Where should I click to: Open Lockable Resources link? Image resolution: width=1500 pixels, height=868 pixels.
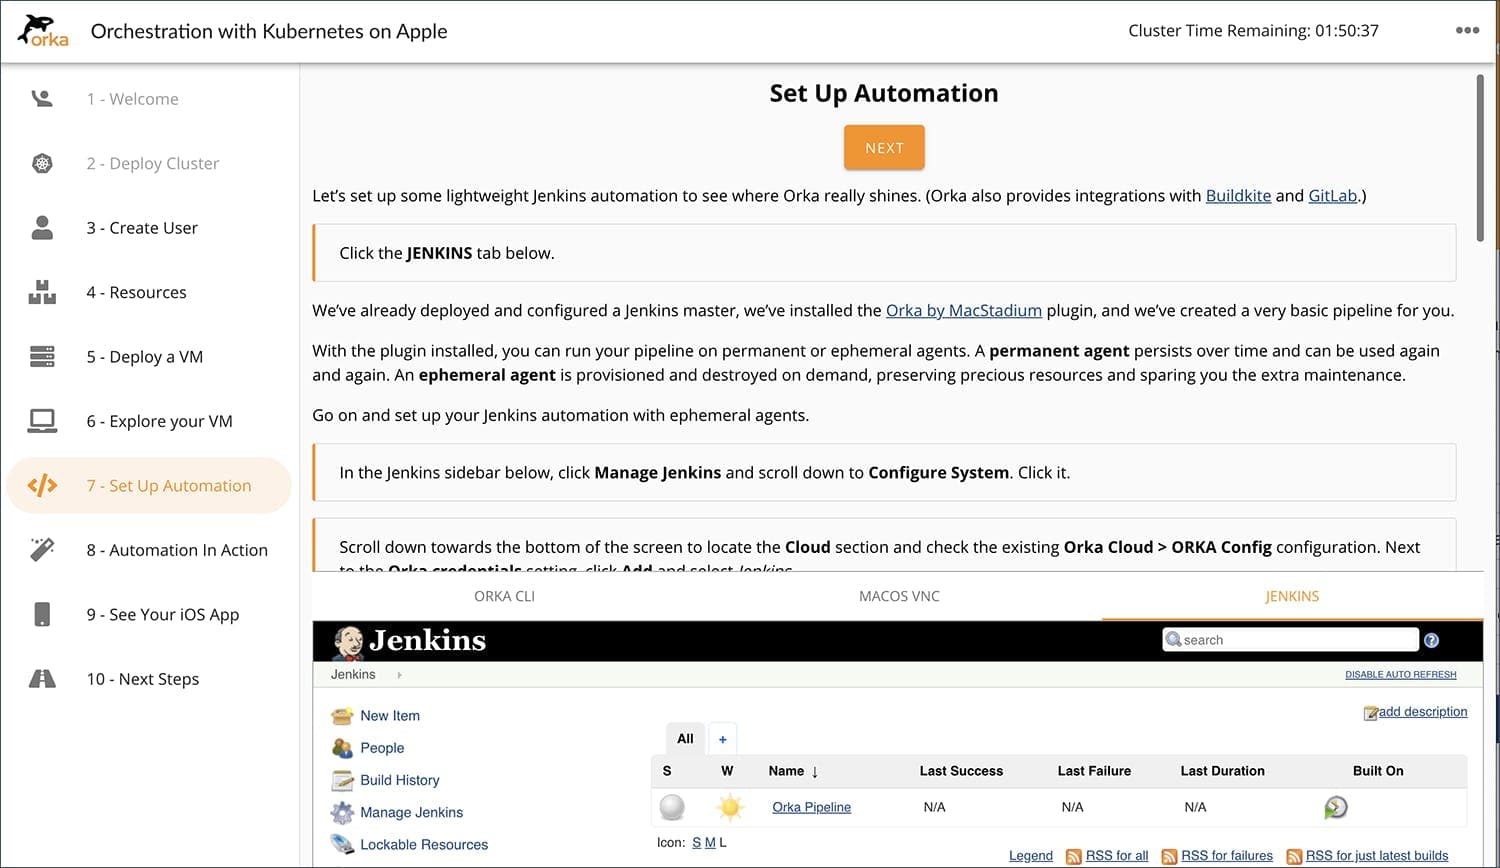[424, 845]
